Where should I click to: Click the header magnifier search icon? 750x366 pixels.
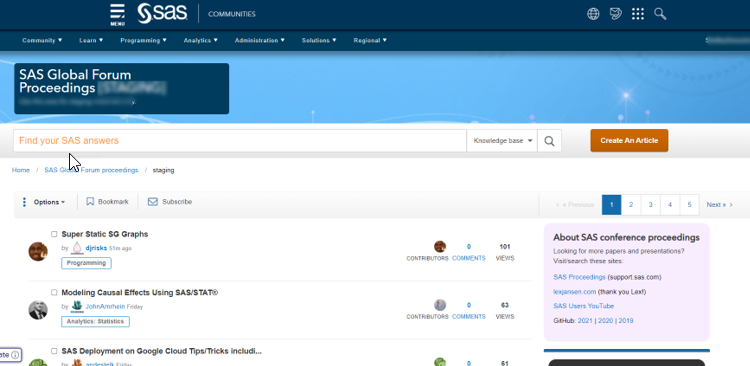660,14
